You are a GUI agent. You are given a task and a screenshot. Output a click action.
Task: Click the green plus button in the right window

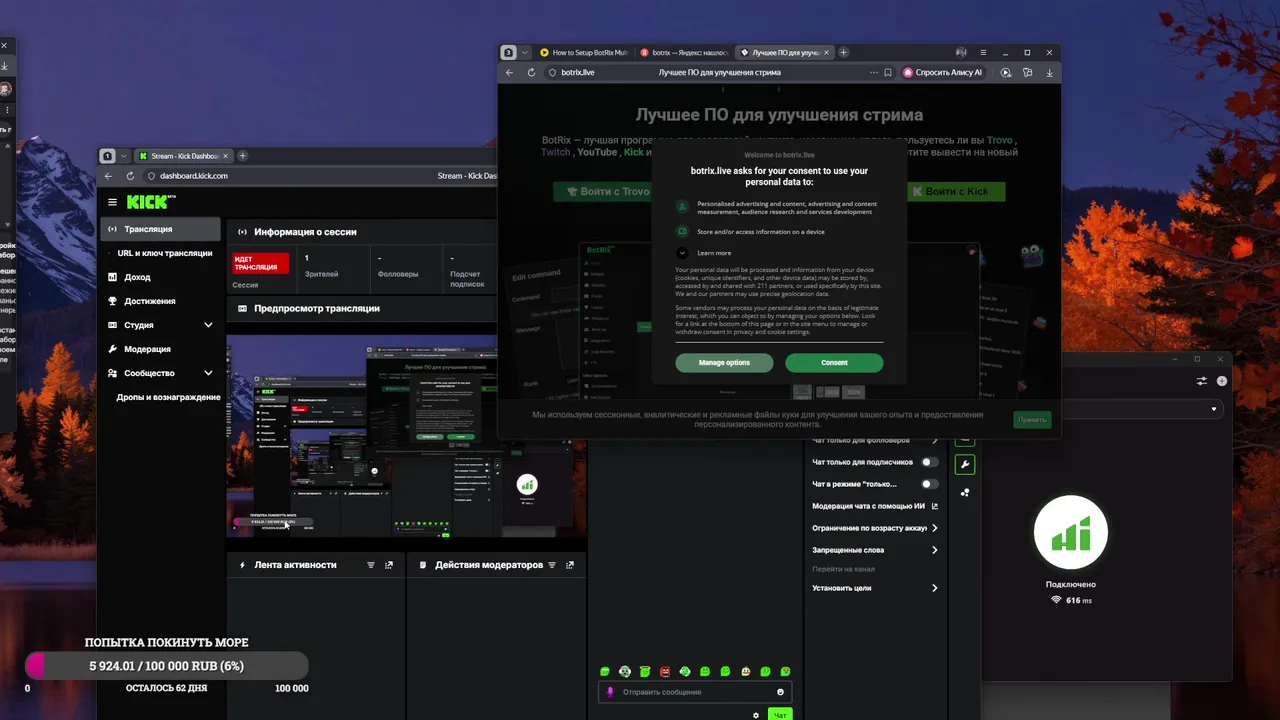(x=1221, y=381)
